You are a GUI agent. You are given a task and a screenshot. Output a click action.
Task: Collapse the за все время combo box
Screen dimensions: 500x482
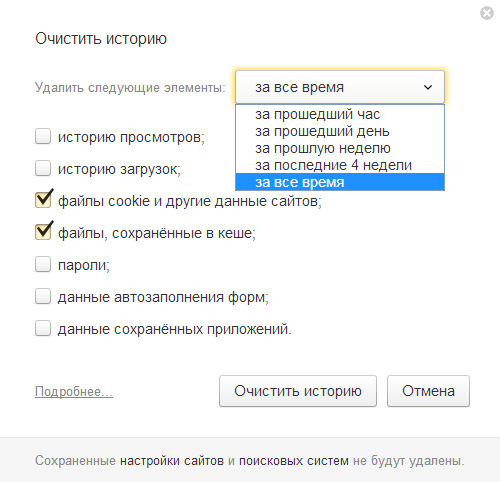pos(340,87)
